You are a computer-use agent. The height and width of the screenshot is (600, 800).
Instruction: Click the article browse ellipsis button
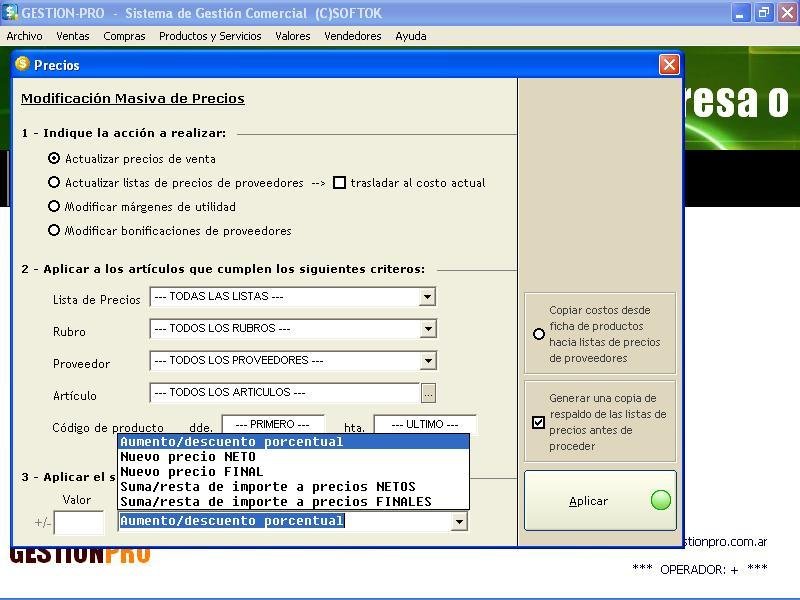[x=428, y=393]
